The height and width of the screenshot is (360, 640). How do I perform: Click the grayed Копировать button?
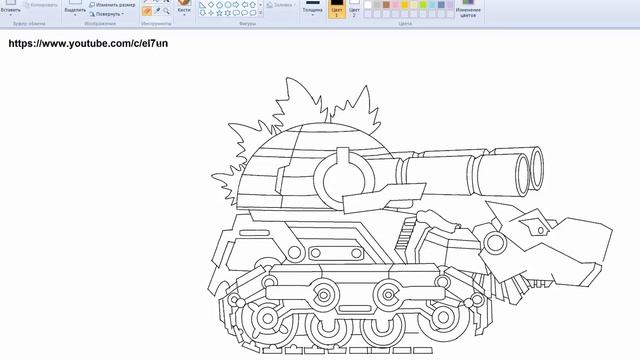tap(41, 5)
